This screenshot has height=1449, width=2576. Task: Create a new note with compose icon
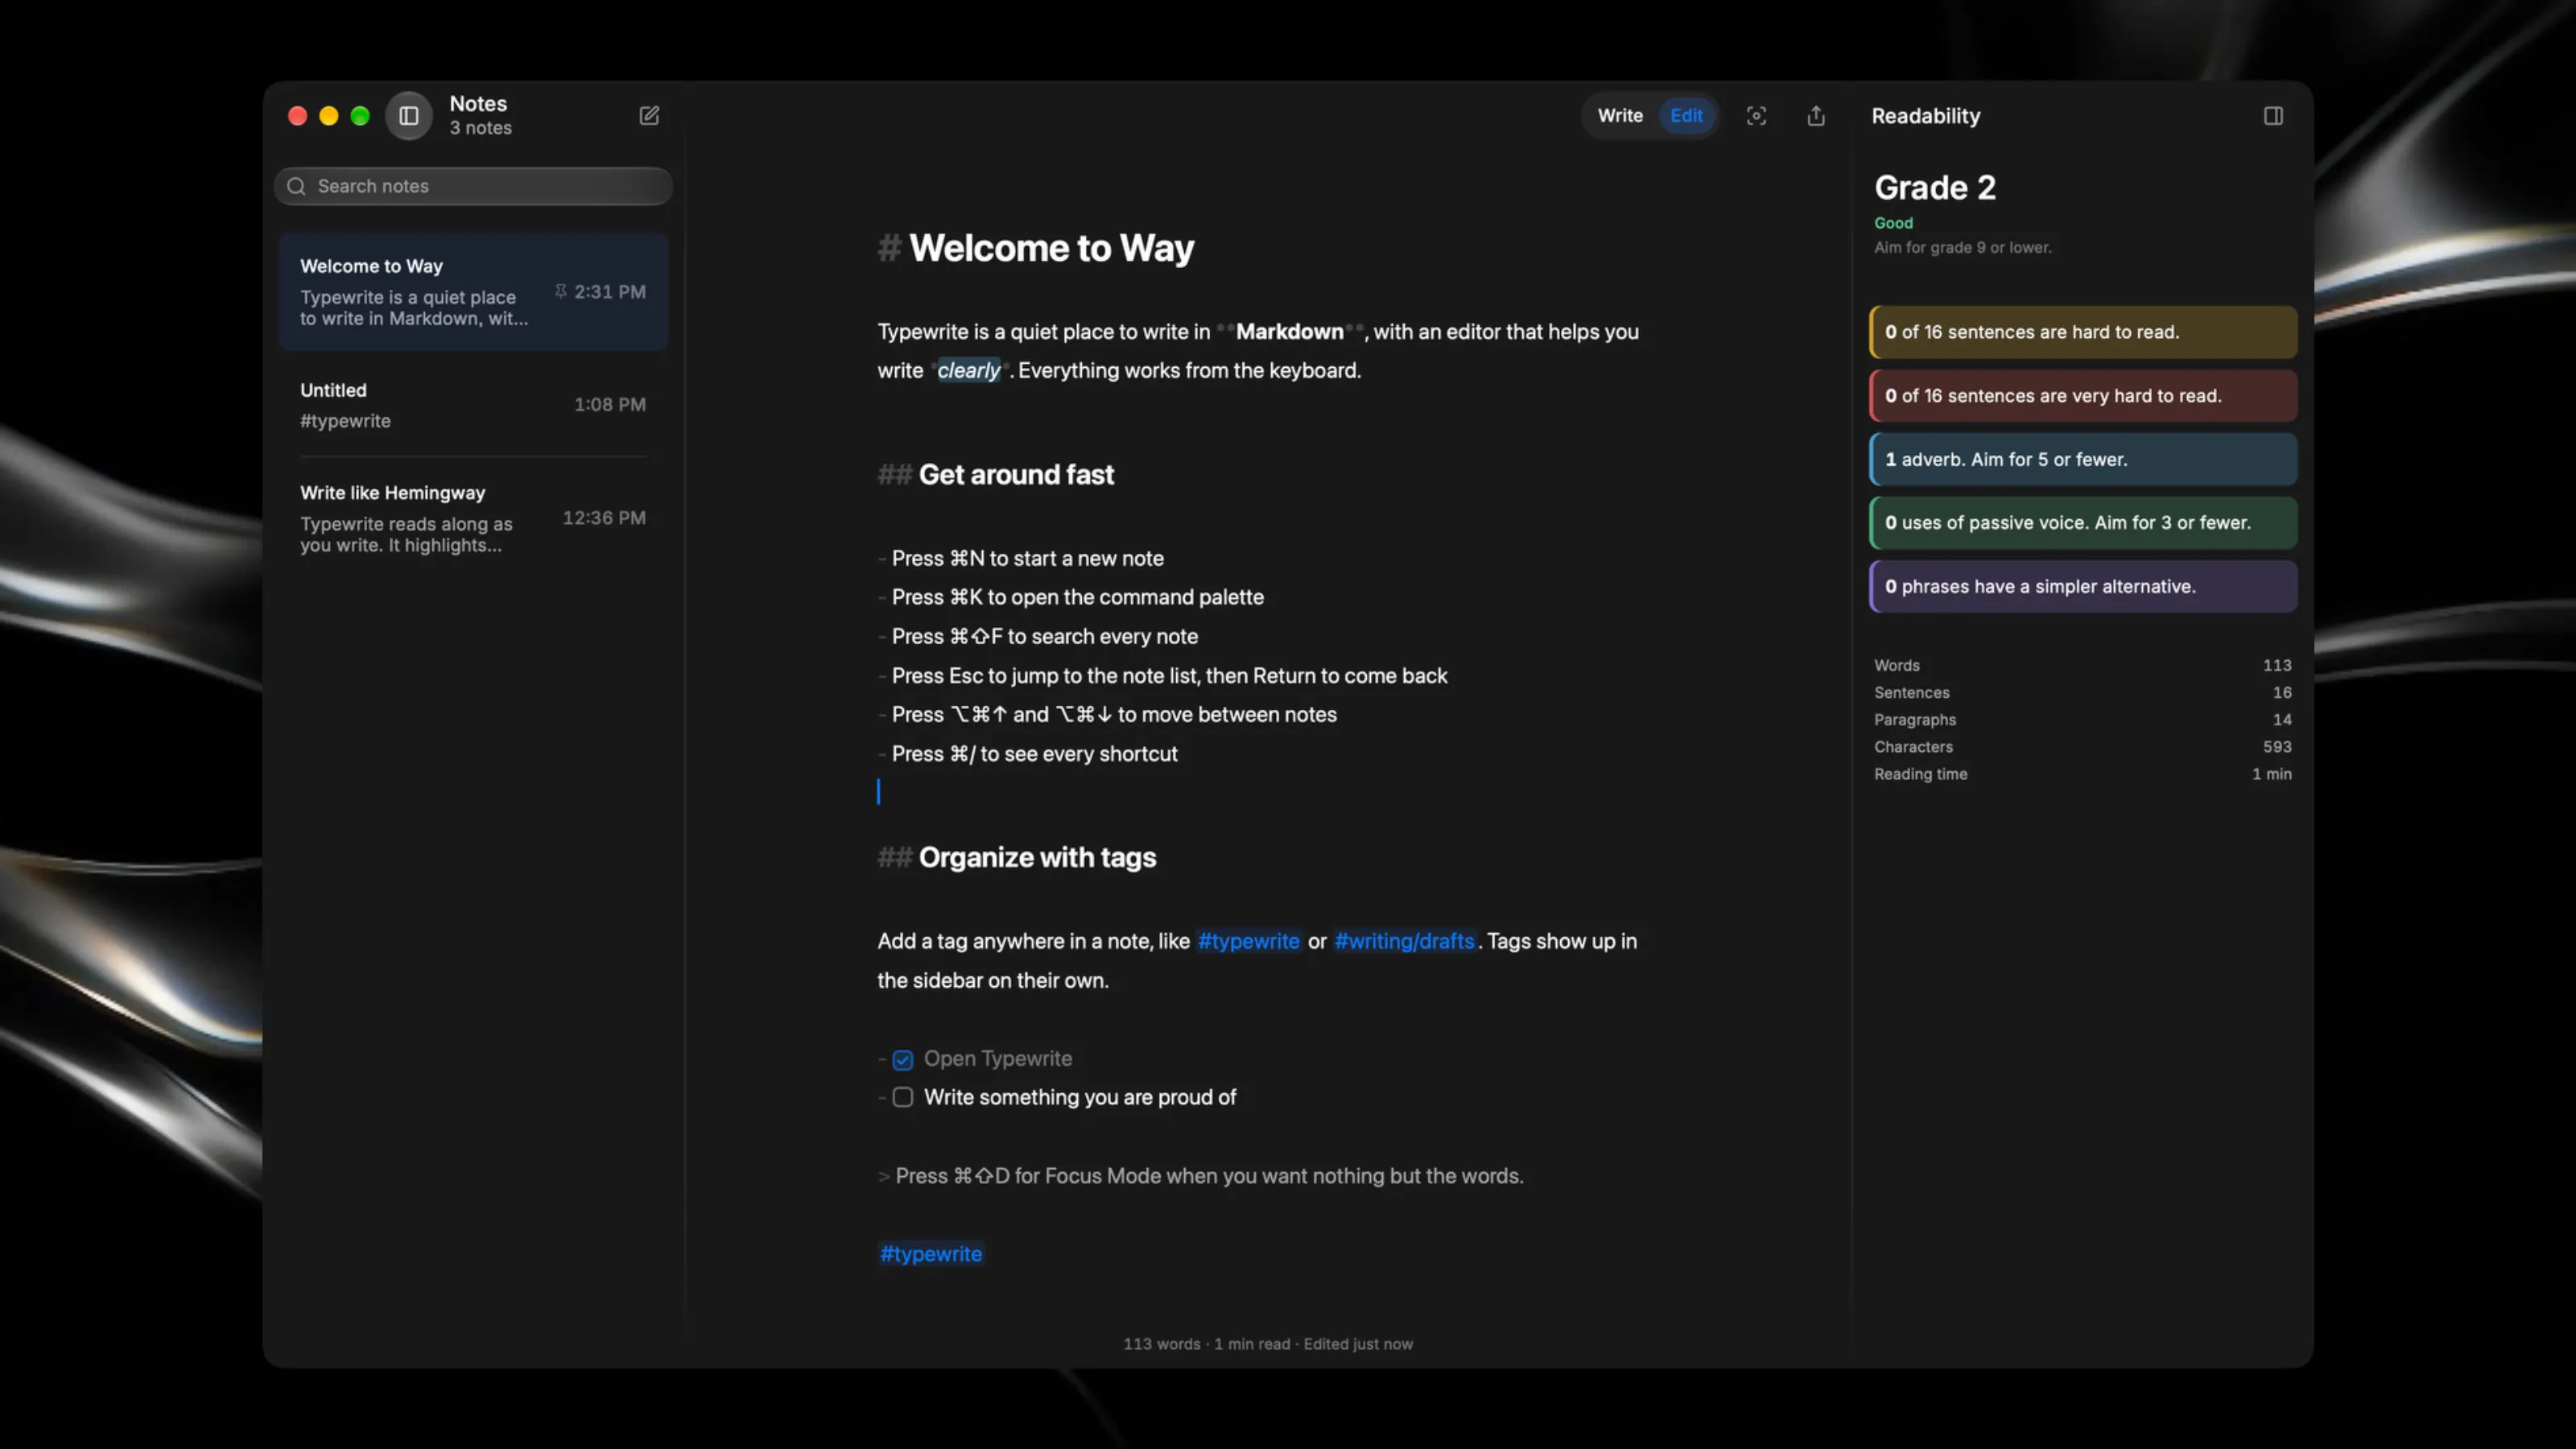649,116
